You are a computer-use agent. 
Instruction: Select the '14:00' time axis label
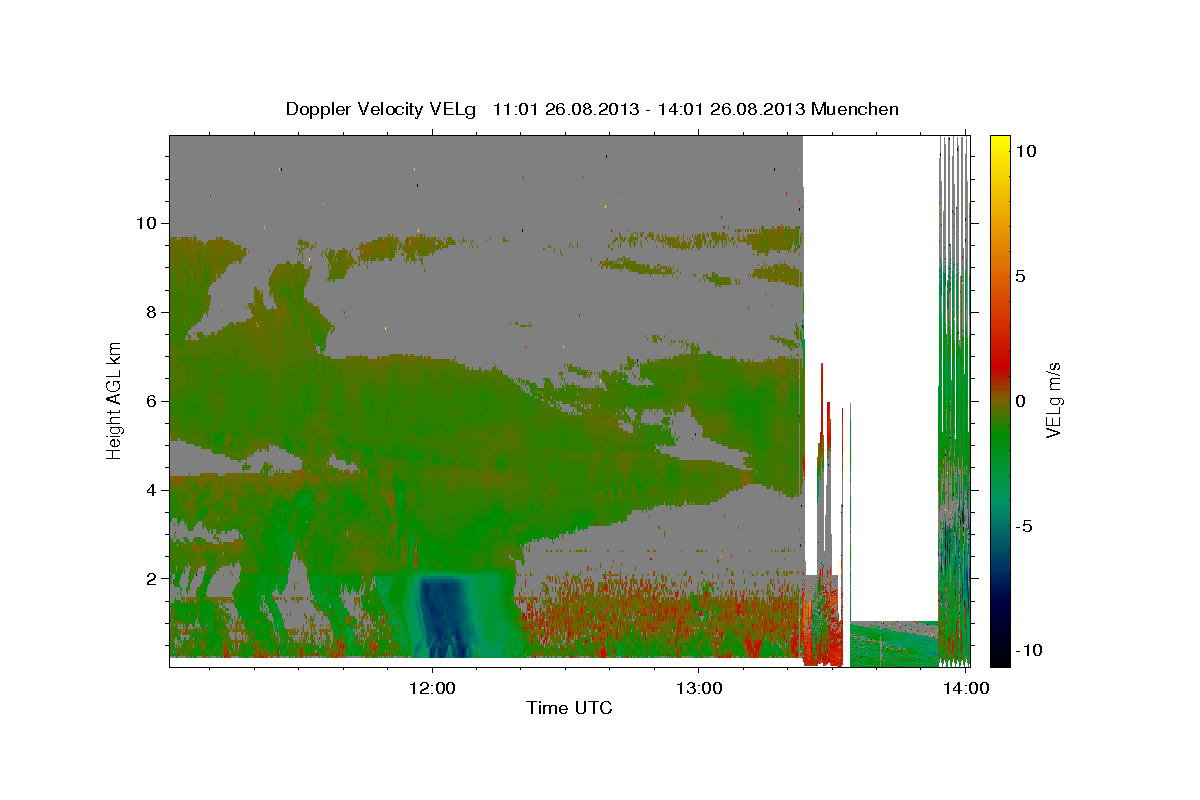click(x=965, y=688)
